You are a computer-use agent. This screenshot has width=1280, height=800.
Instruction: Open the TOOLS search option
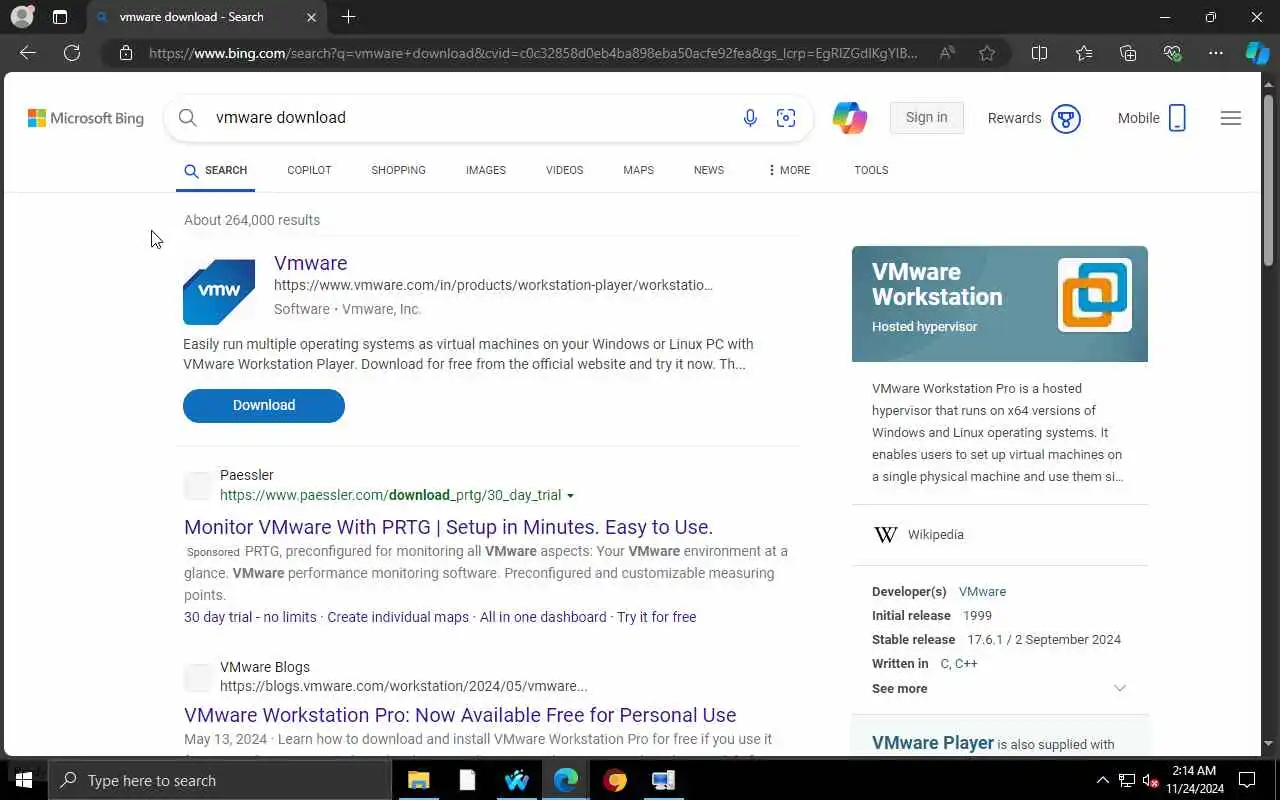(x=871, y=170)
